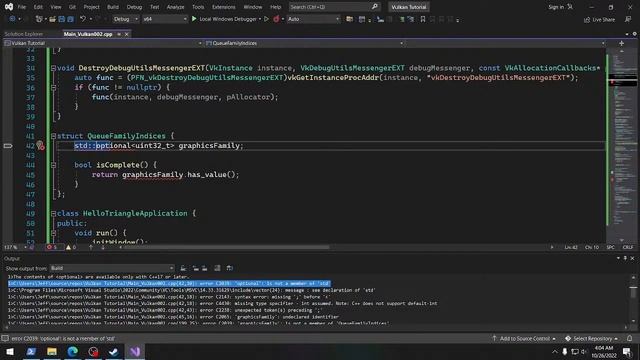The image size is (640, 360).
Task: Click the New Project icon
Action: tap(39, 19)
